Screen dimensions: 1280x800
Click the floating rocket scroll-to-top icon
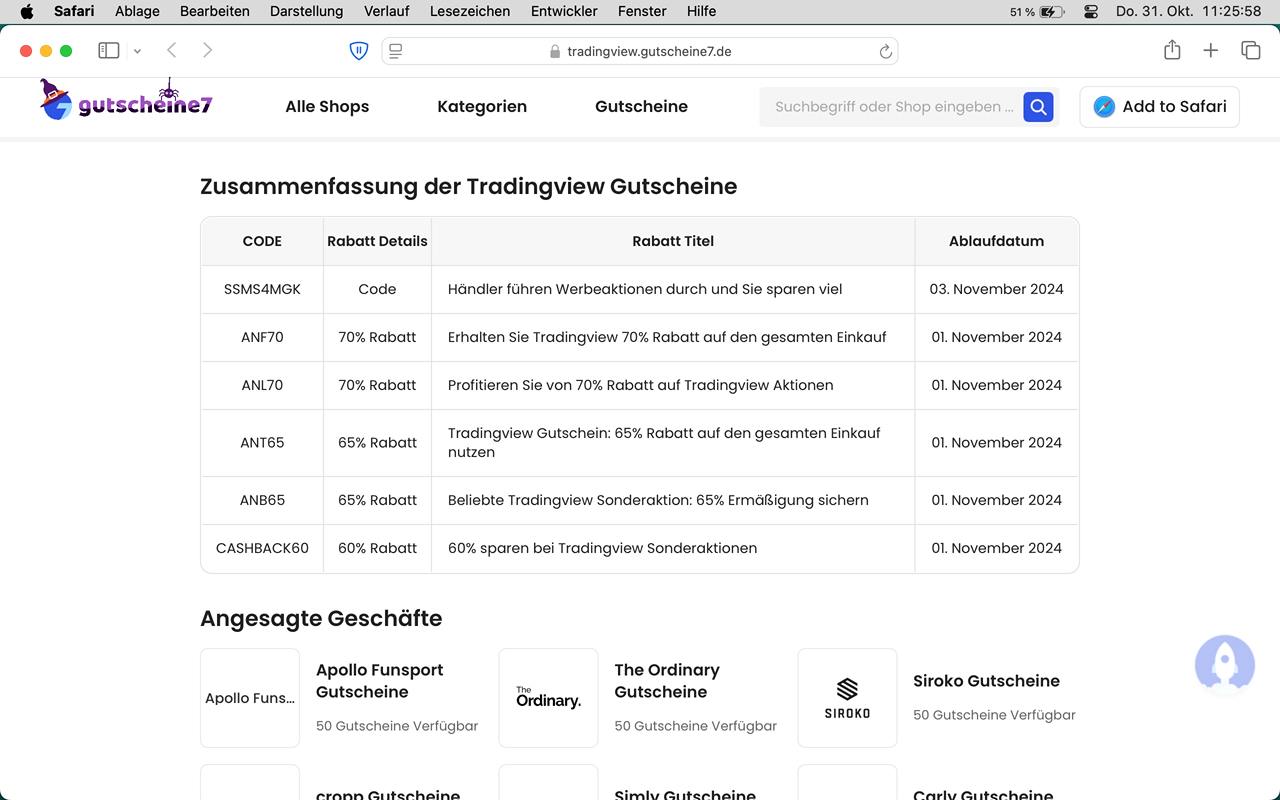coord(1224,662)
